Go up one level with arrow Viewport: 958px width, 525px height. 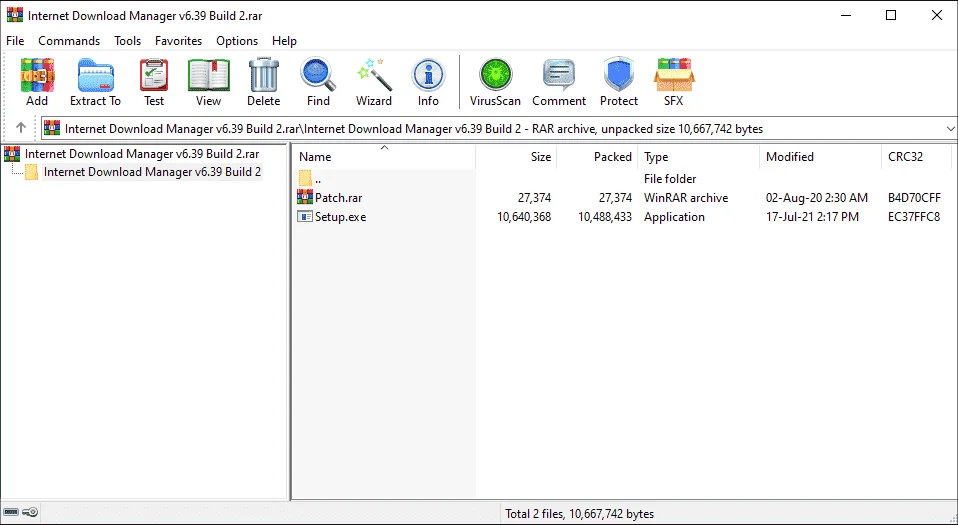(x=21, y=128)
